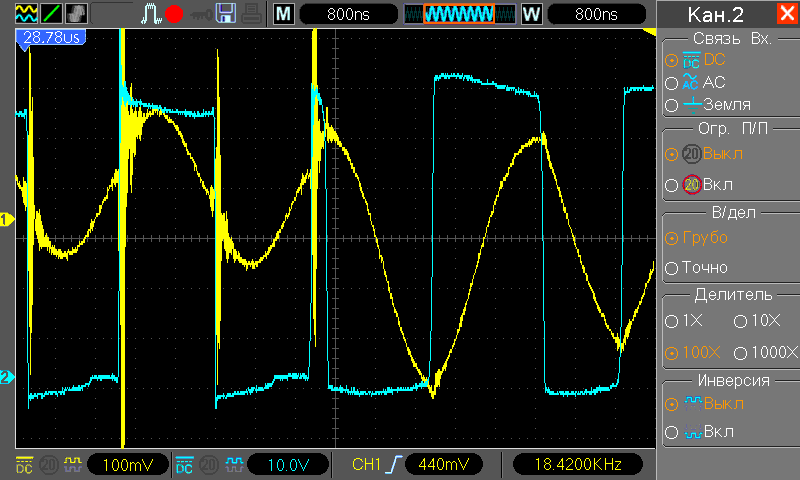This screenshot has width=800, height=480.
Task: Click the CH2 10.0V scale value
Action: tap(288, 465)
